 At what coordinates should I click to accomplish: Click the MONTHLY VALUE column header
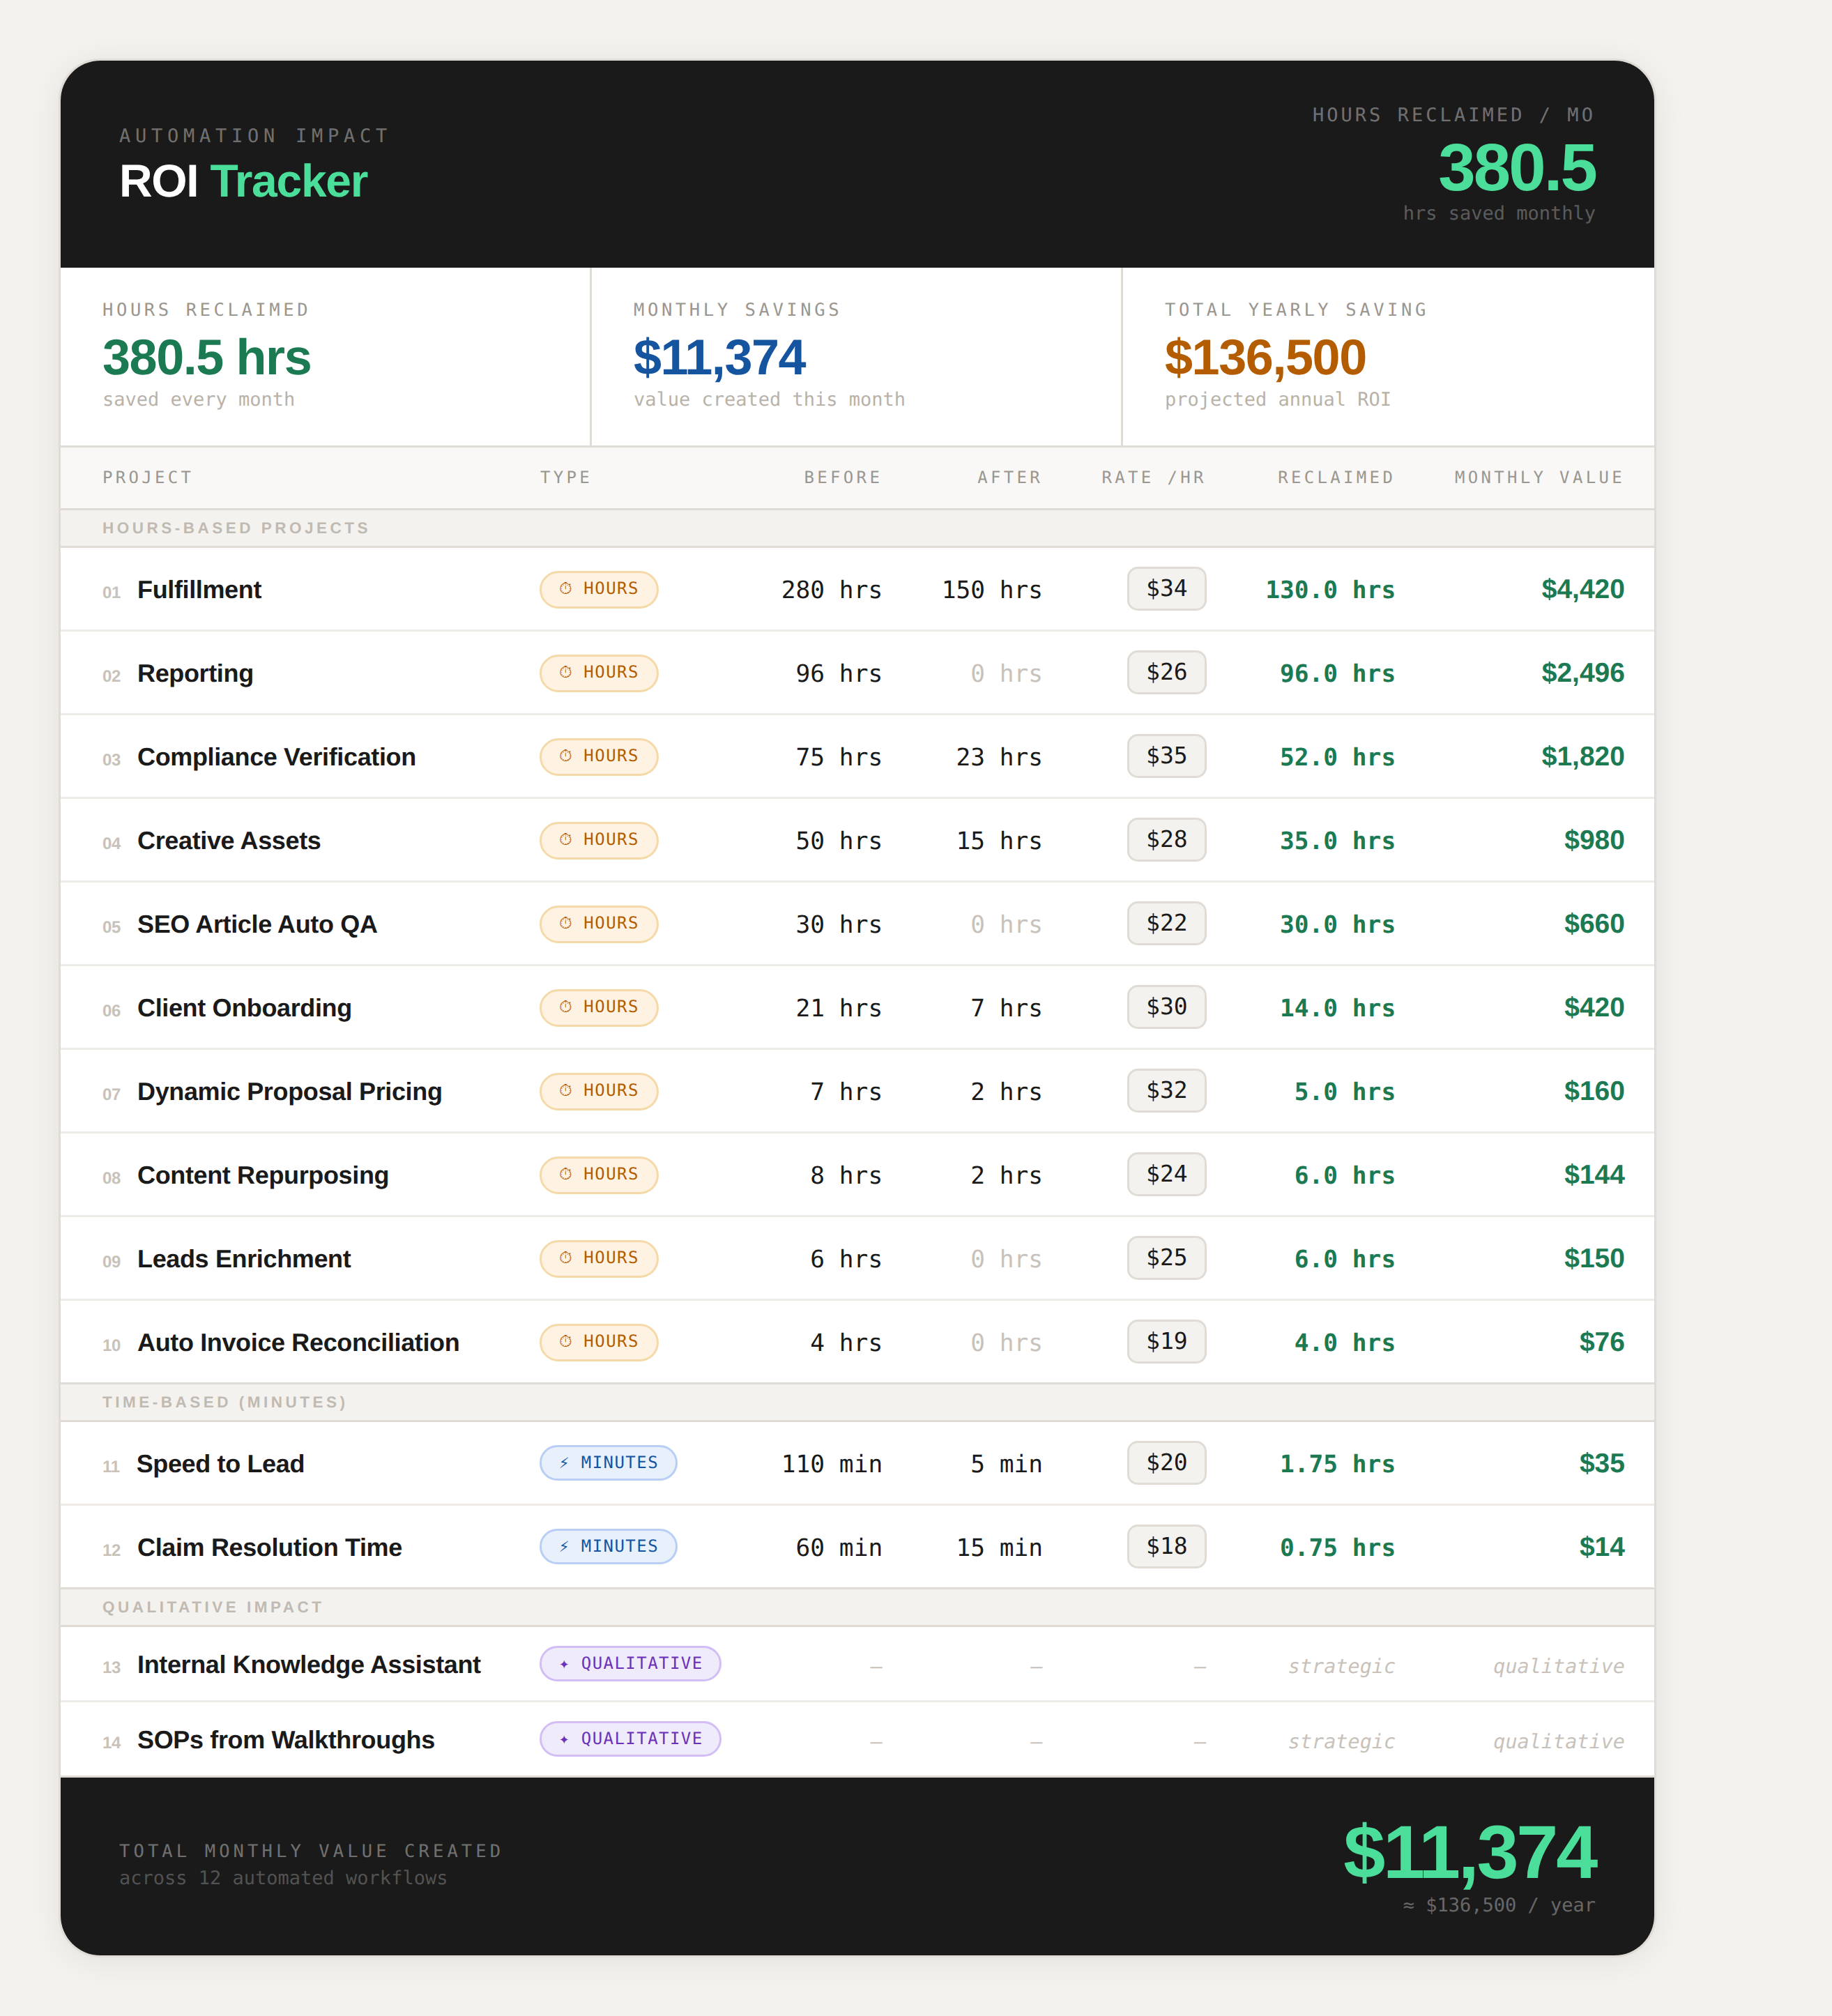point(1539,478)
